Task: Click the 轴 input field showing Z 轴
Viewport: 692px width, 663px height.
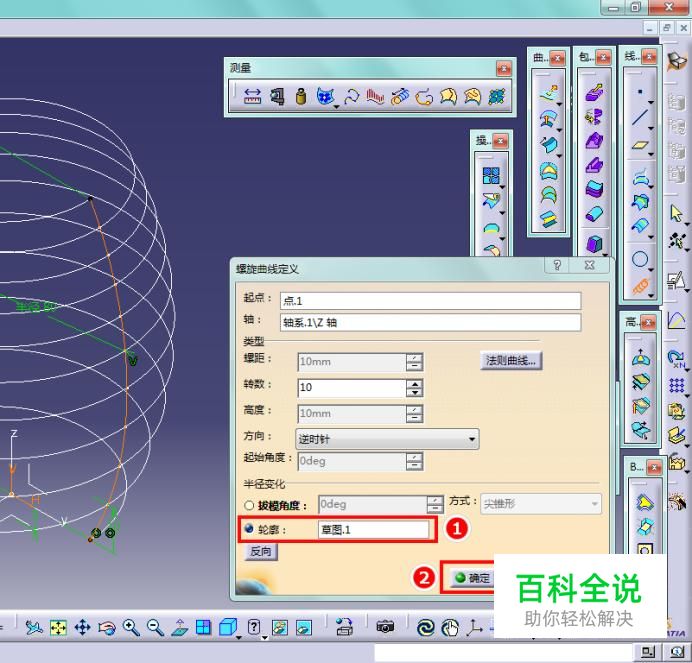Action: (x=430, y=322)
